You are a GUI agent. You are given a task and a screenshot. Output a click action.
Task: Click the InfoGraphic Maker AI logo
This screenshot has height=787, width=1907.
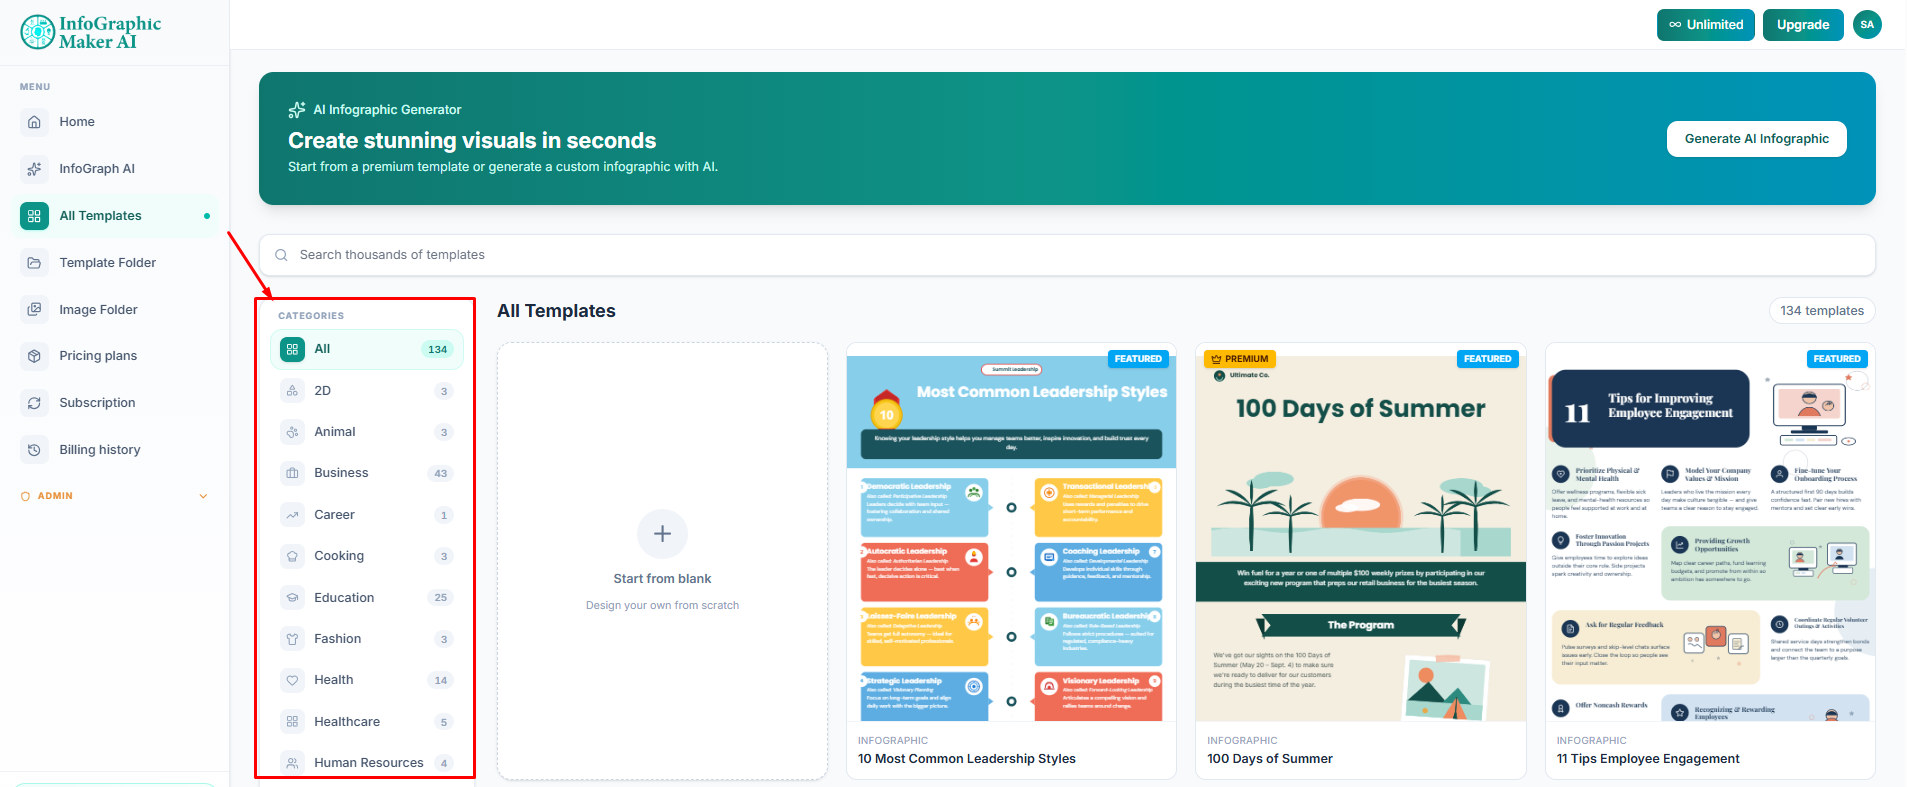point(90,32)
